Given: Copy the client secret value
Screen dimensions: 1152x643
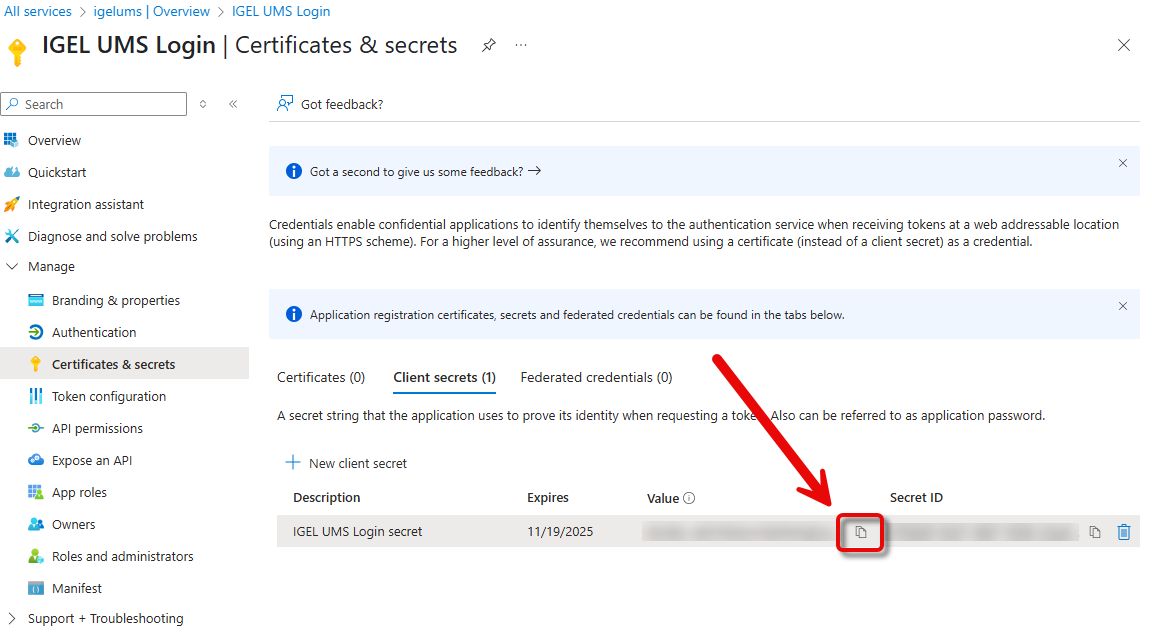Looking at the screenshot, I should point(860,532).
